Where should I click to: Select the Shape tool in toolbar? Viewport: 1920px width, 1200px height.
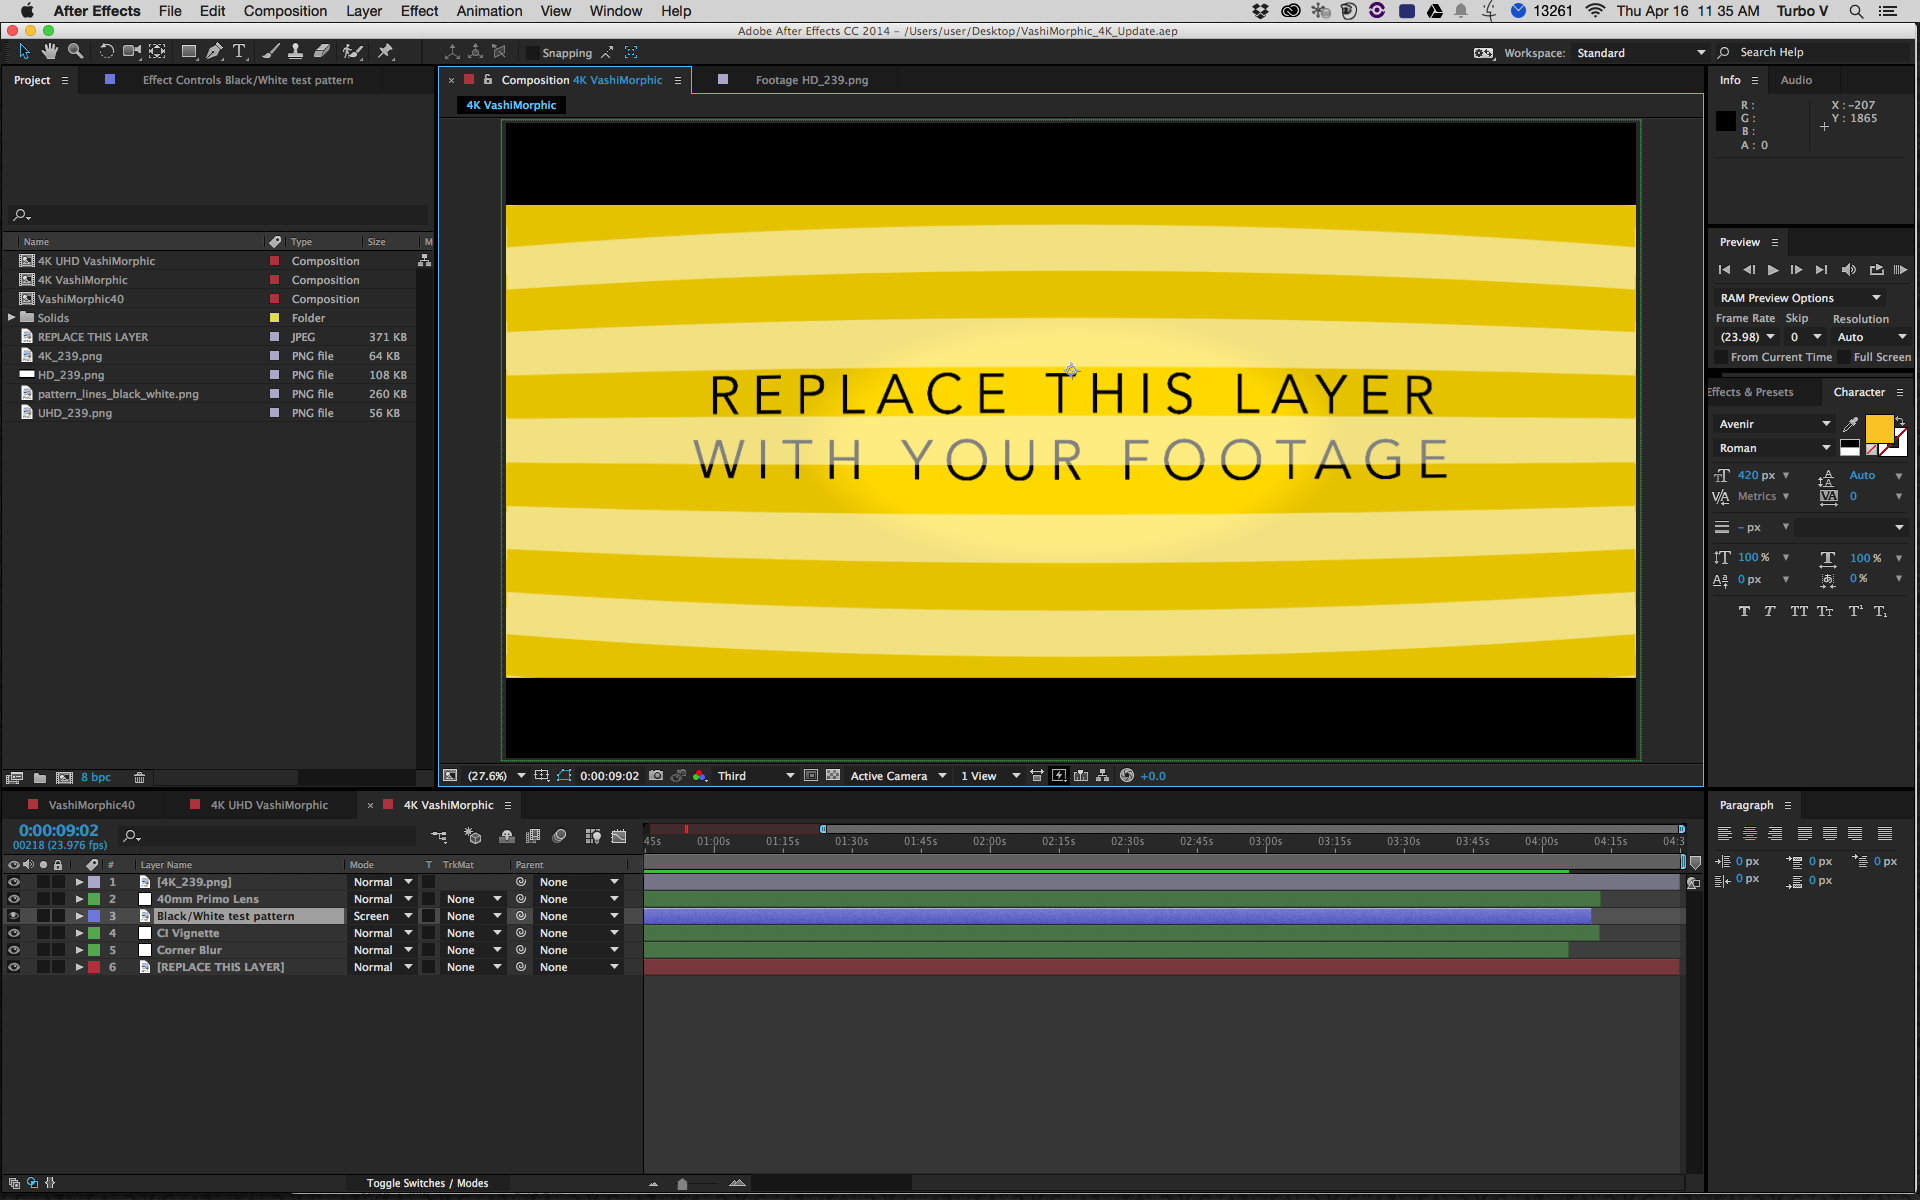pyautogui.click(x=189, y=53)
